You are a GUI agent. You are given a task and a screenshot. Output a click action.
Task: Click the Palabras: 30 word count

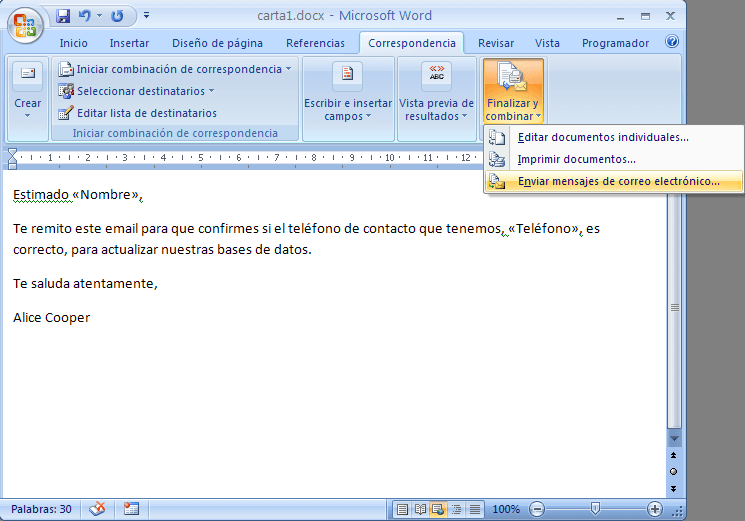(41, 509)
